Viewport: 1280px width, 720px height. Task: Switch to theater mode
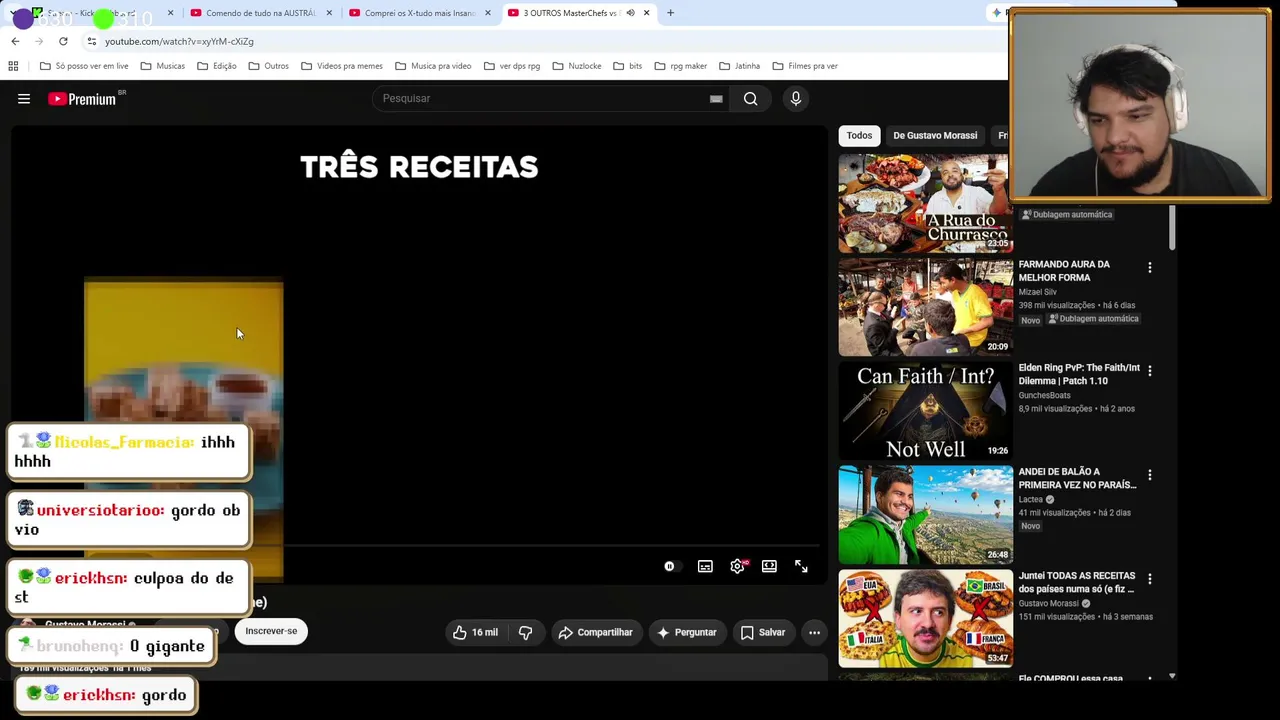[x=769, y=566]
